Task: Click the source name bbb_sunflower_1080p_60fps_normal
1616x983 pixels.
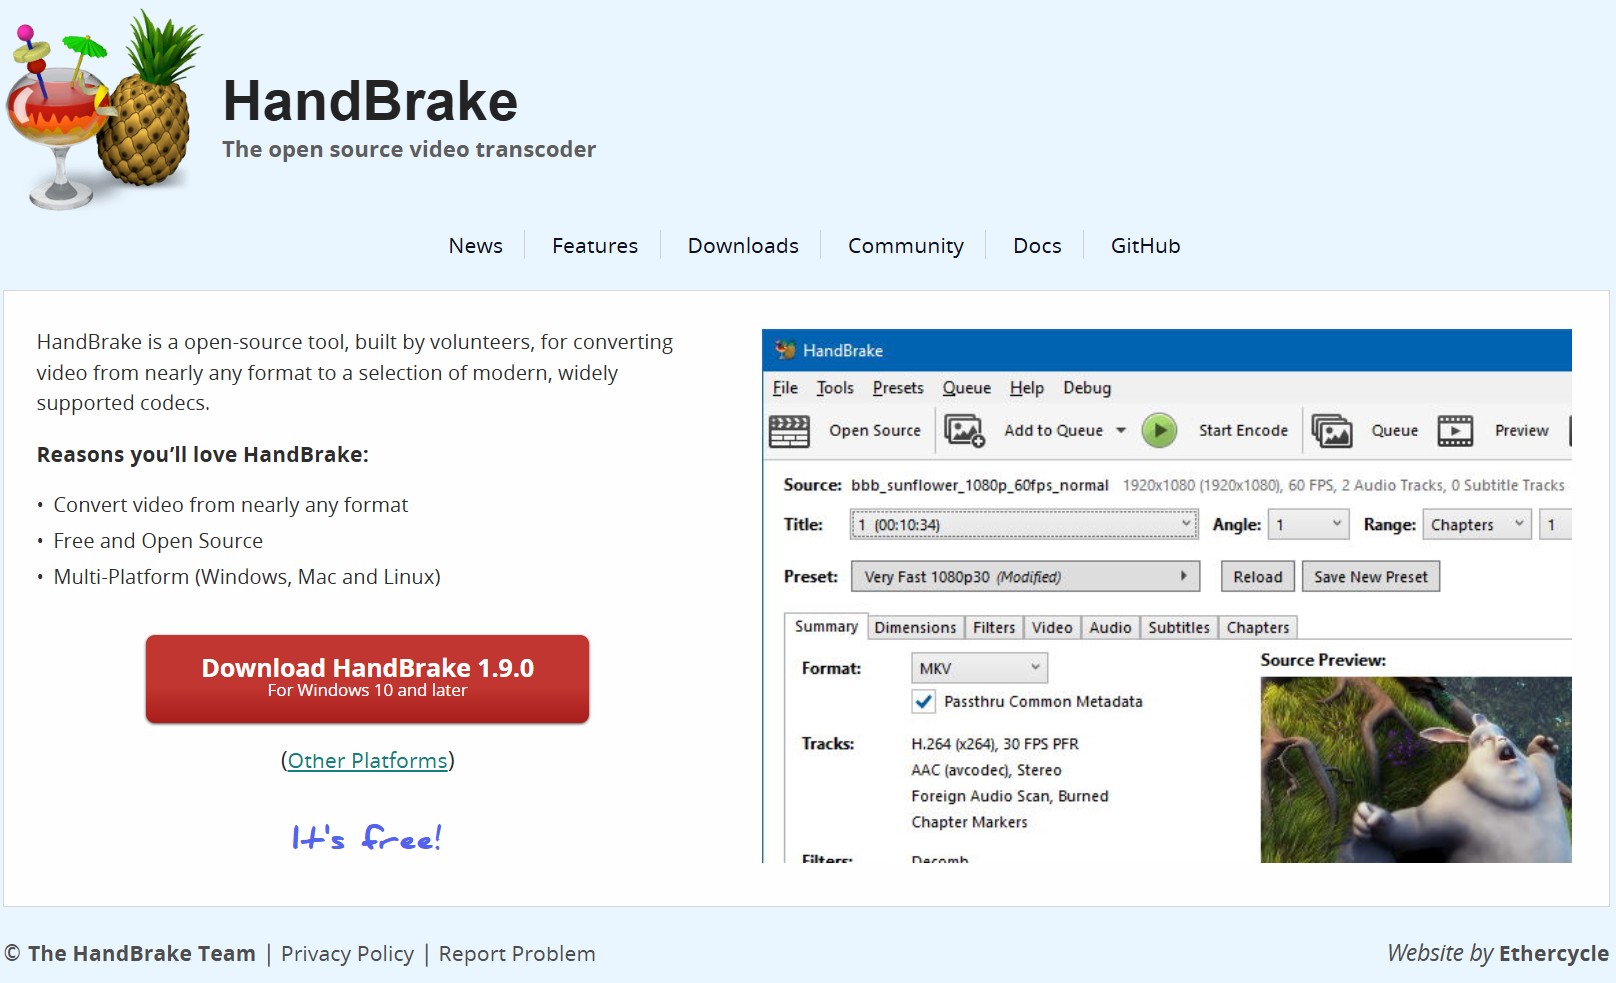Action: click(x=980, y=485)
